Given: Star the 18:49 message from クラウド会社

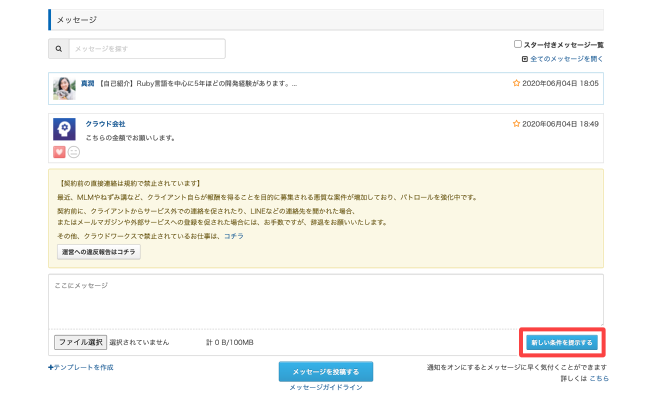Looking at the screenshot, I should click(x=517, y=124).
